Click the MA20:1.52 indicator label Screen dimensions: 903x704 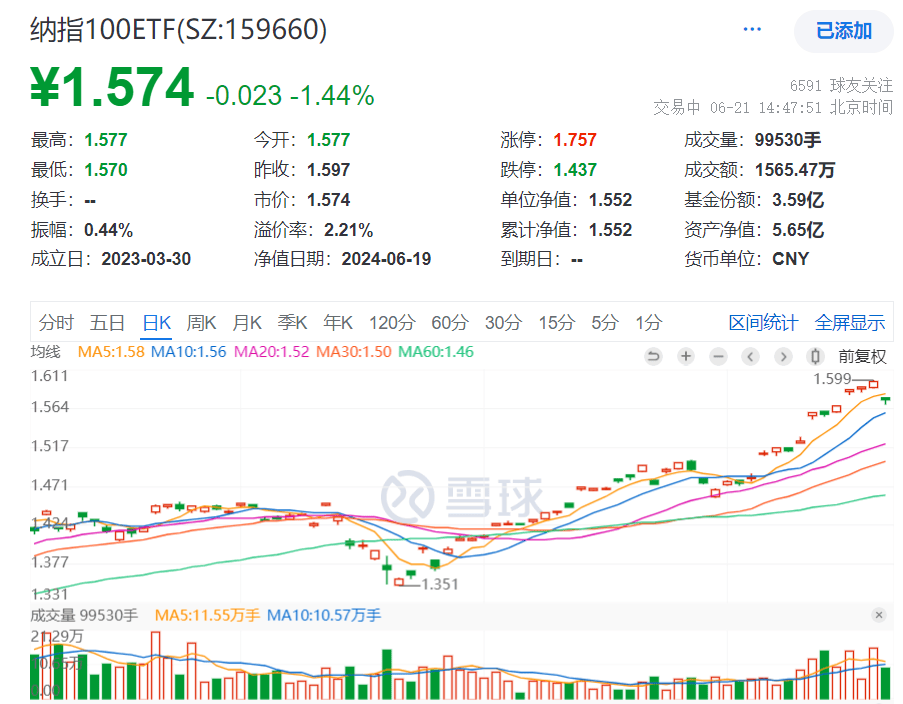click(271, 351)
